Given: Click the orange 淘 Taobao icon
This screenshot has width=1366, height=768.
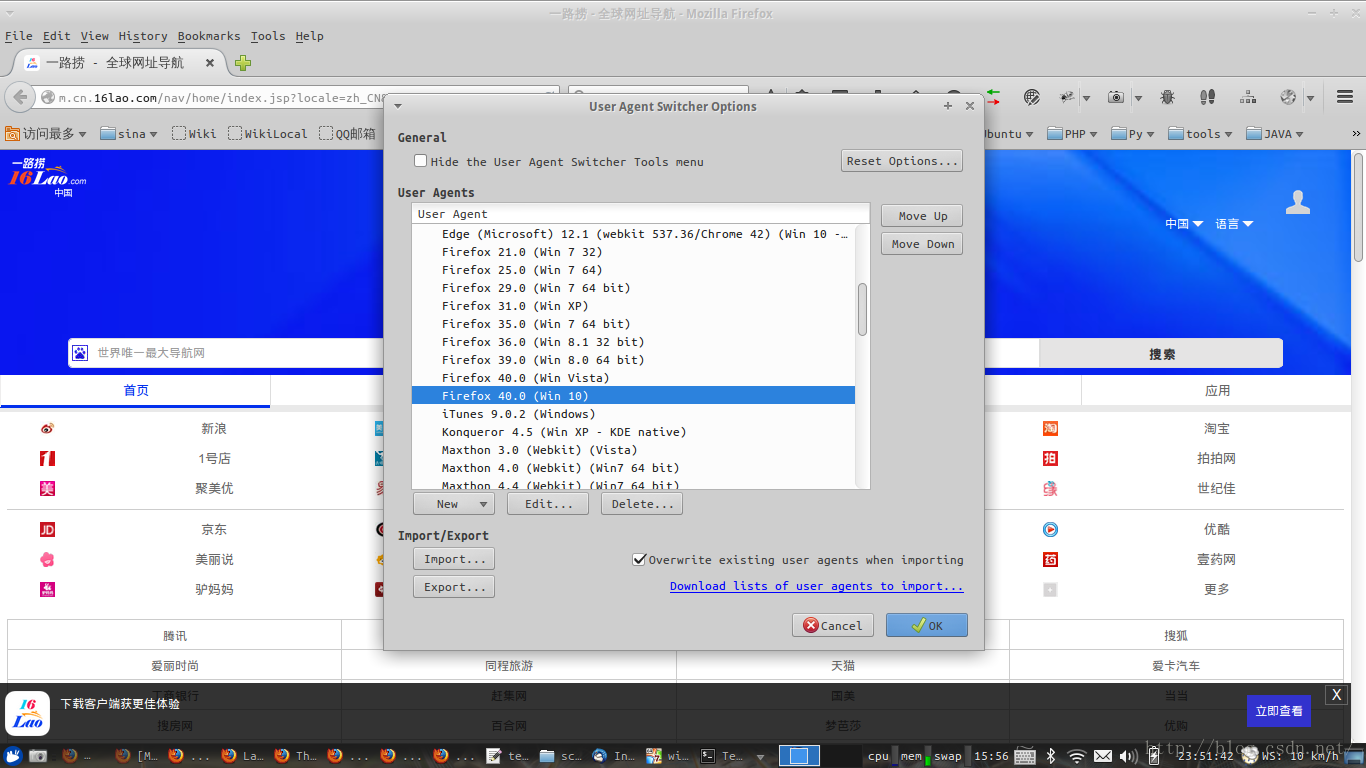Looking at the screenshot, I should [1050, 429].
